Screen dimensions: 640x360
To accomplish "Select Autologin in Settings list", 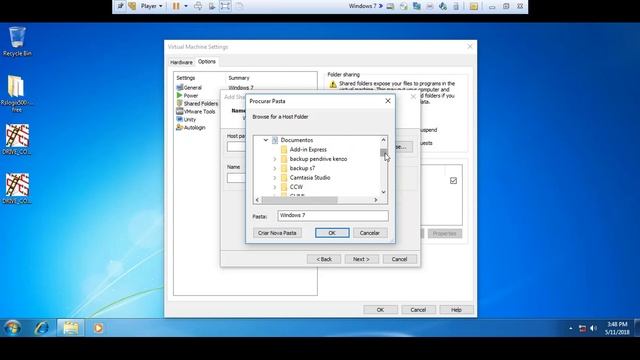I will pyautogui.click(x=191, y=127).
